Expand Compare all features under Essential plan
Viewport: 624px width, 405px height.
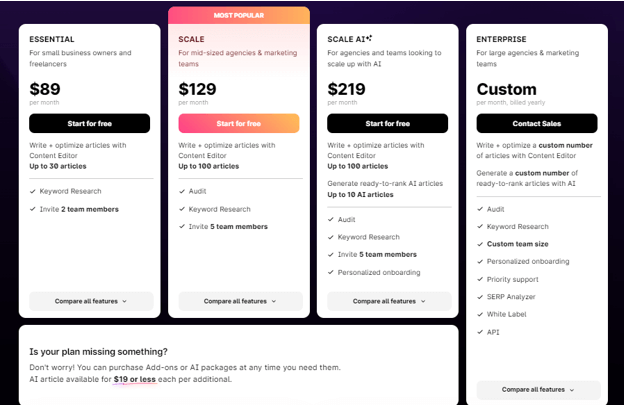pos(91,300)
